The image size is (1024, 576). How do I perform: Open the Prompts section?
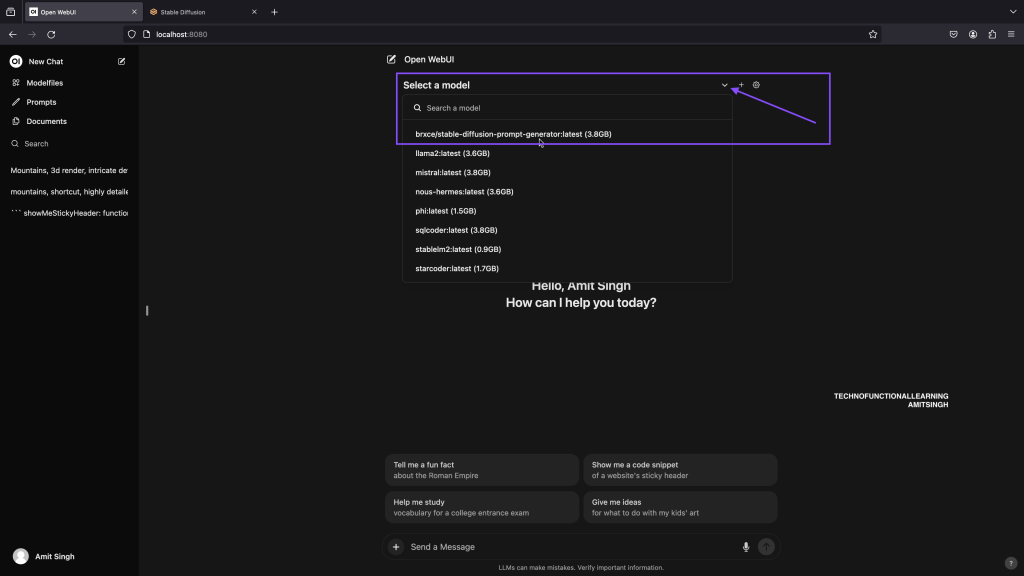coord(41,102)
